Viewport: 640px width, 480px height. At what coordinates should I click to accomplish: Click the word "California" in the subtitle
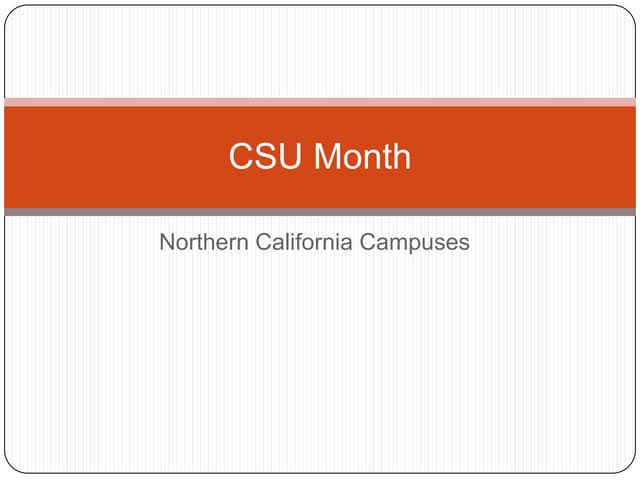click(299, 242)
